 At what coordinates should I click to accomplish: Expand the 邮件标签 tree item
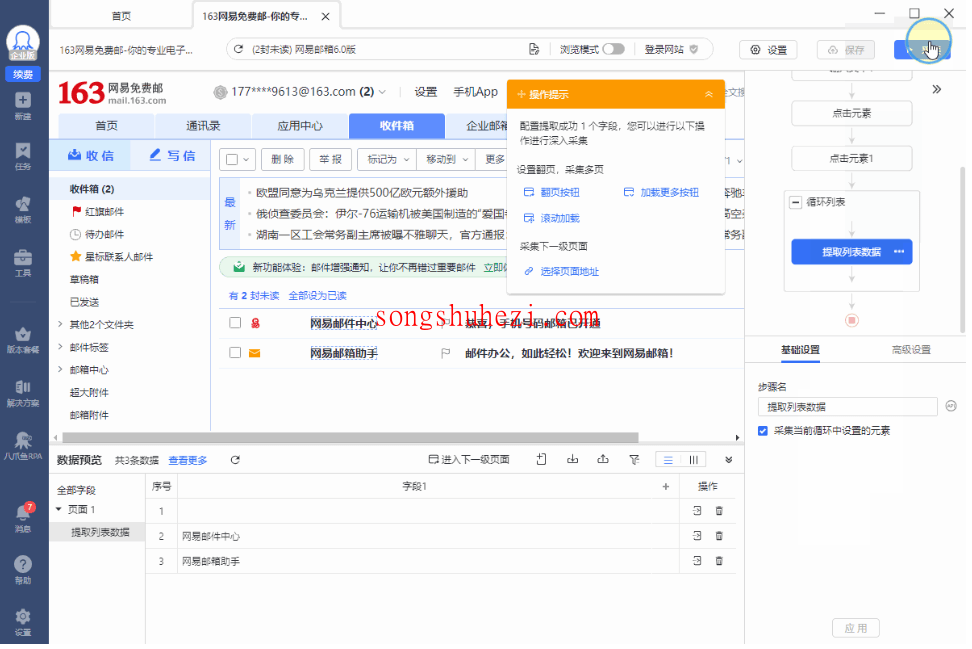(60, 347)
